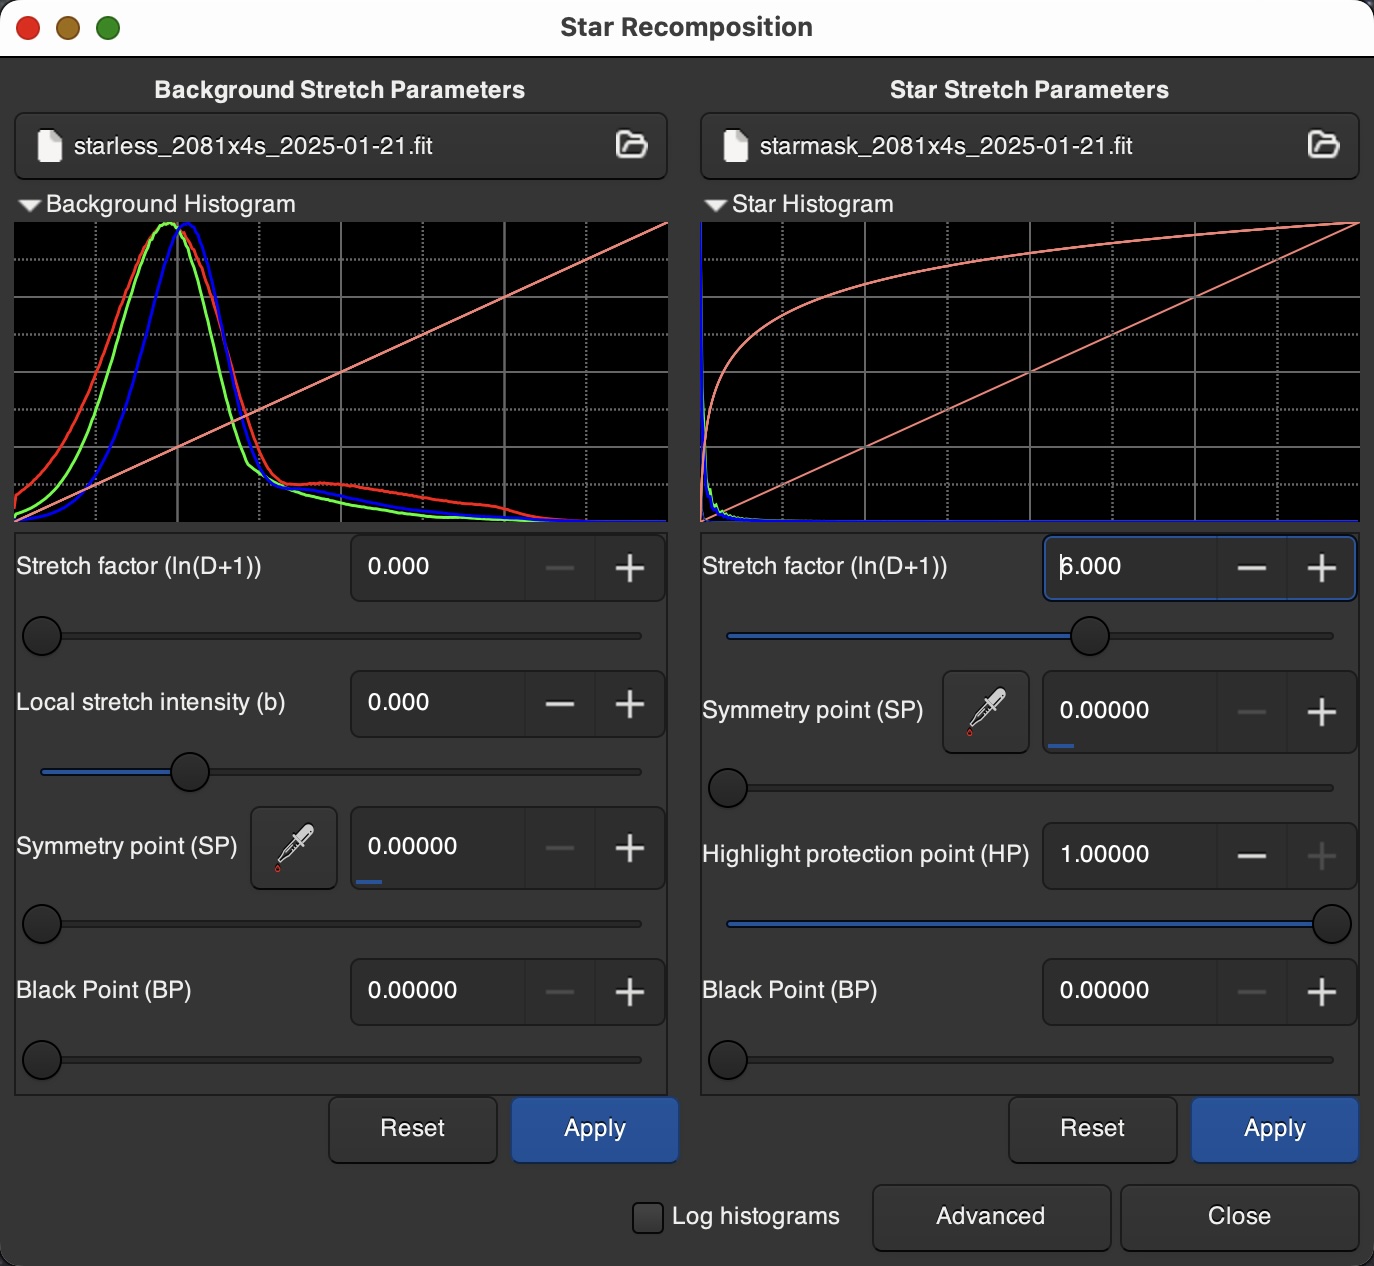Image resolution: width=1374 pixels, height=1266 pixels.
Task: Click the star black point value field
Action: coord(1131,992)
